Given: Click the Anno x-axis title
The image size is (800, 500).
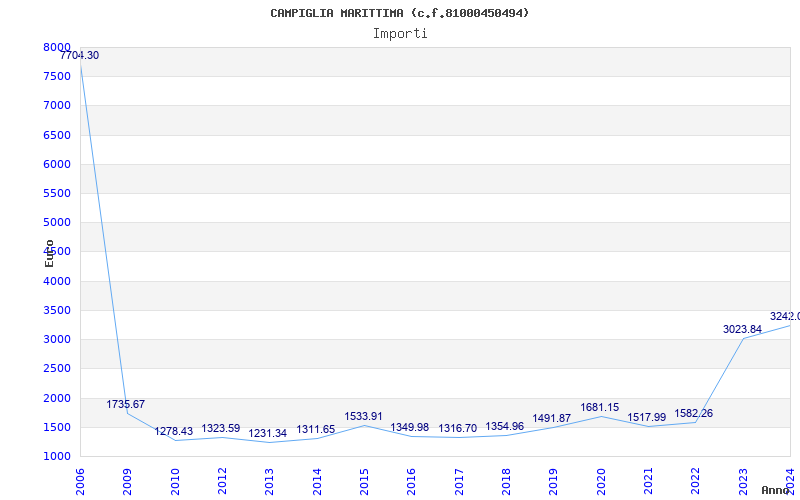Looking at the screenshot, I should point(775,490).
